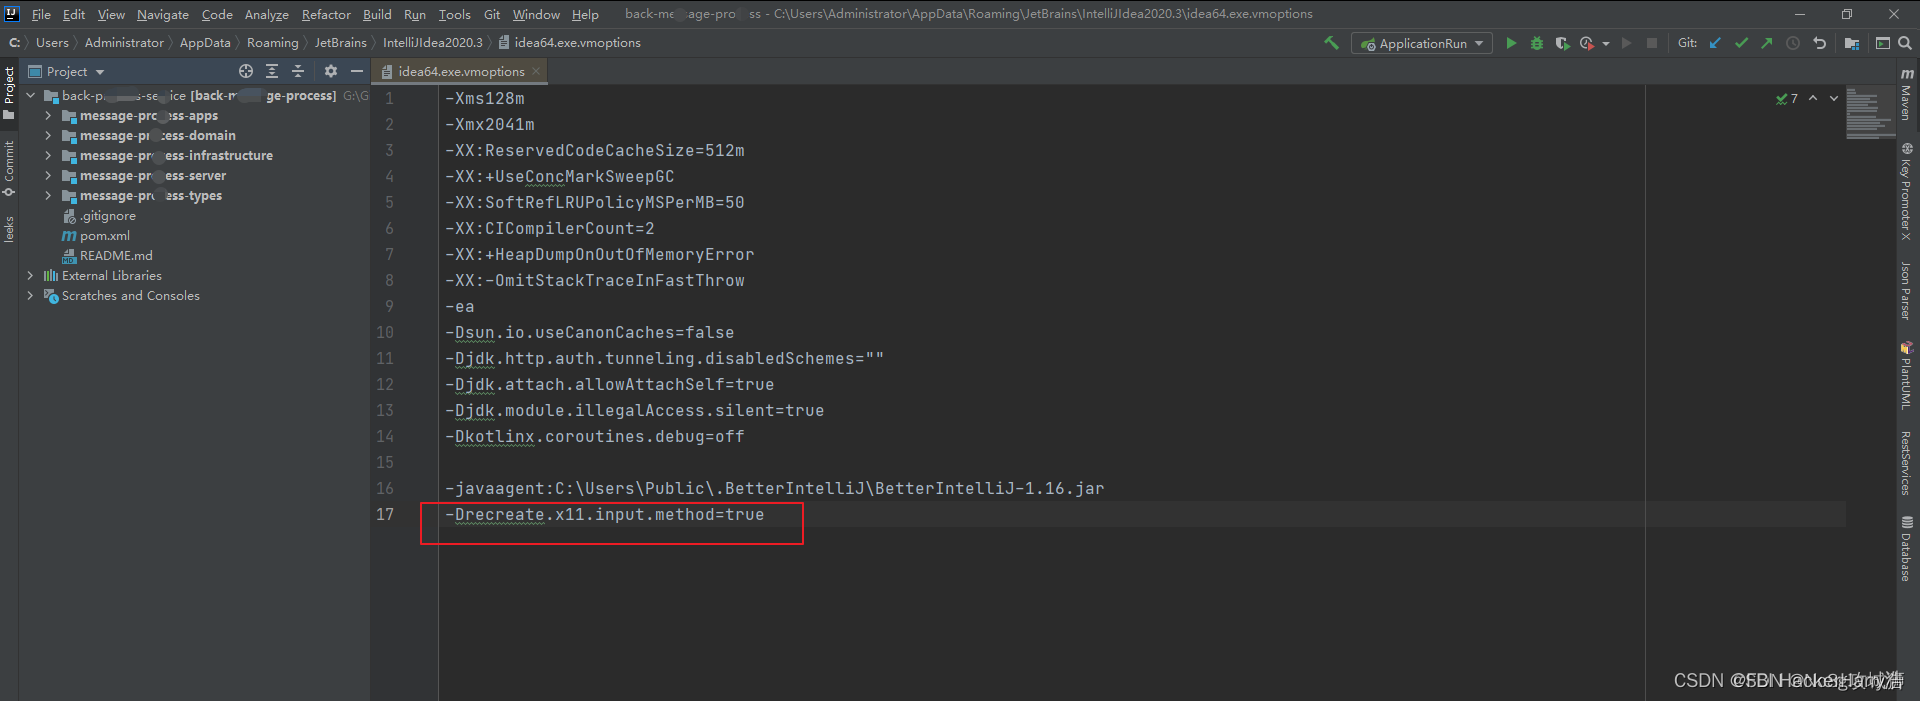The image size is (1920, 701).
Task: Open Git history clock icon
Action: pyautogui.click(x=1793, y=43)
